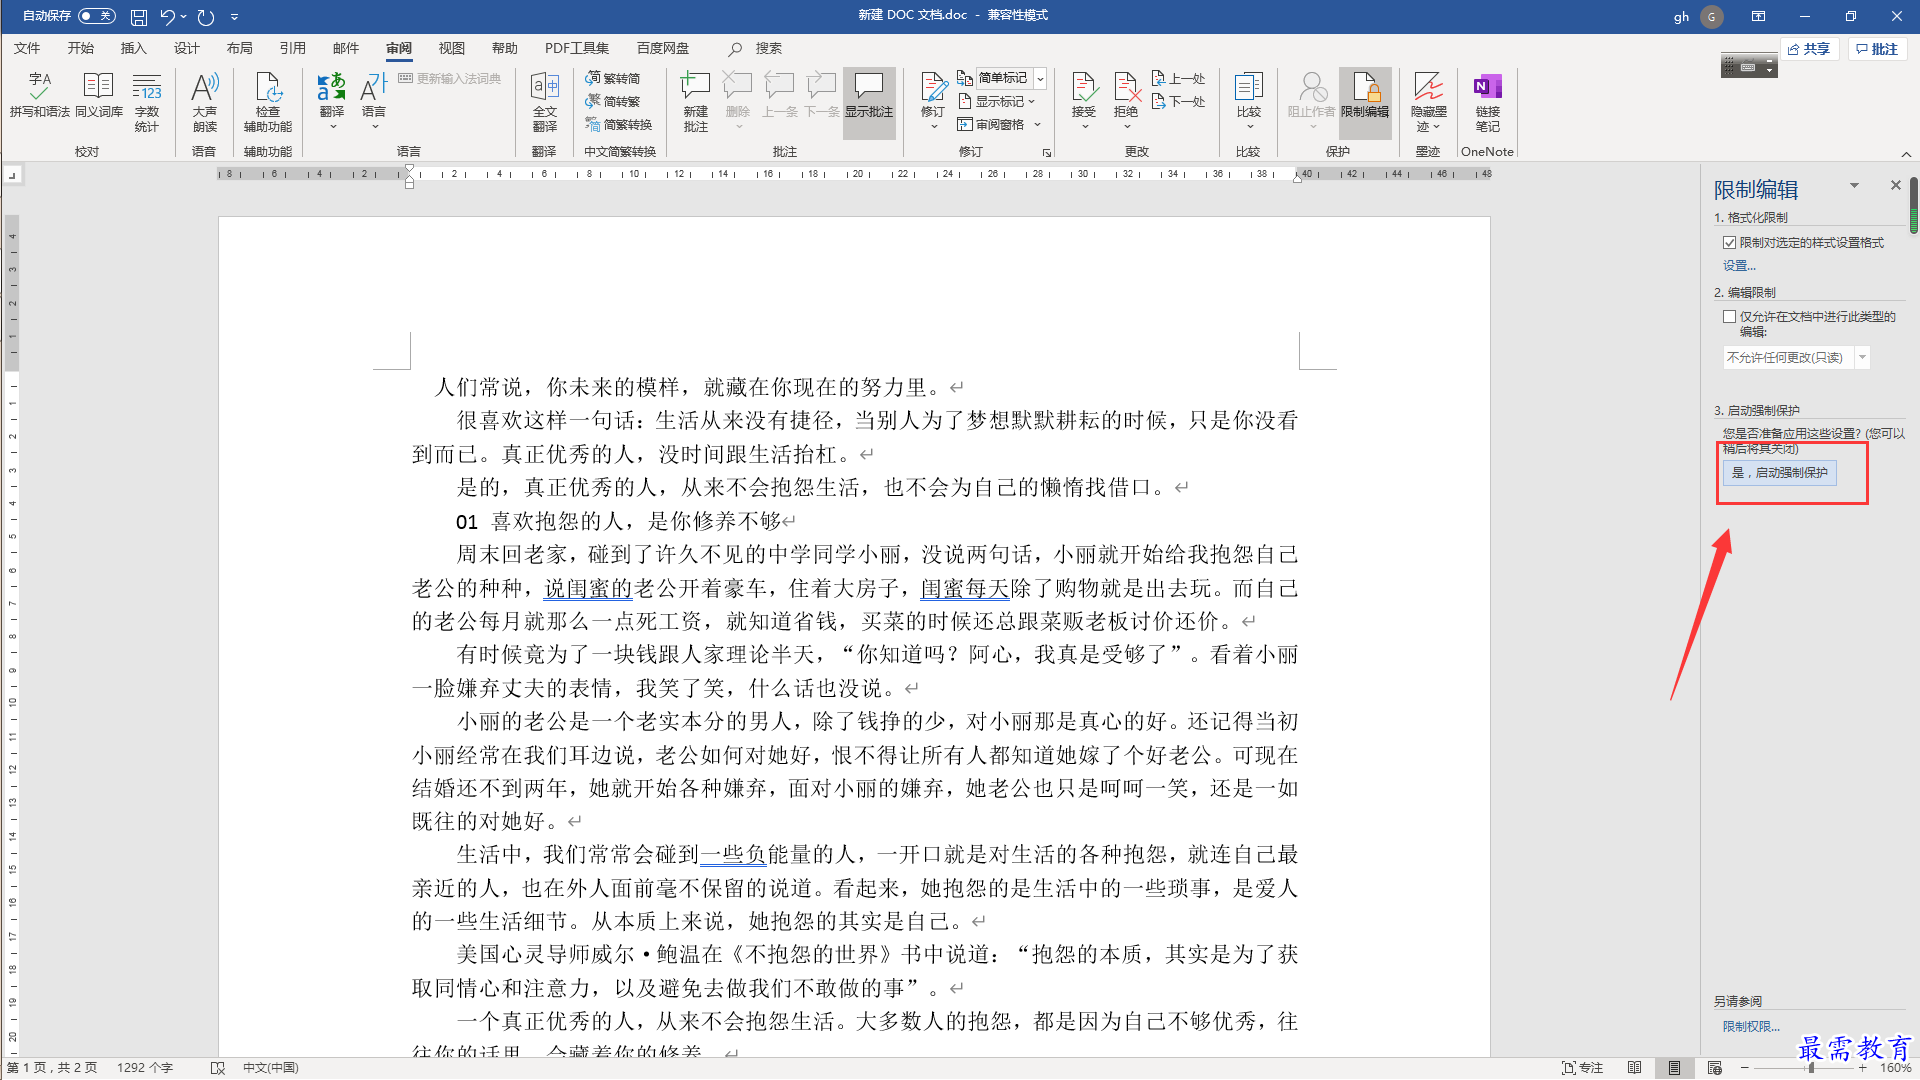Toggle 显示批注 show comments
This screenshot has height=1080, width=1920.
[869, 102]
